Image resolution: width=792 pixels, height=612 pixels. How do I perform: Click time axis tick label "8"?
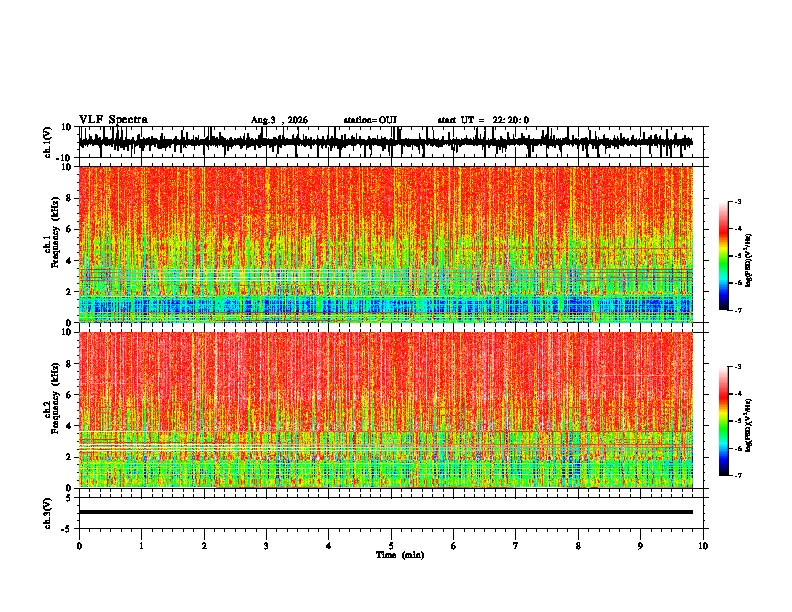coord(578,546)
